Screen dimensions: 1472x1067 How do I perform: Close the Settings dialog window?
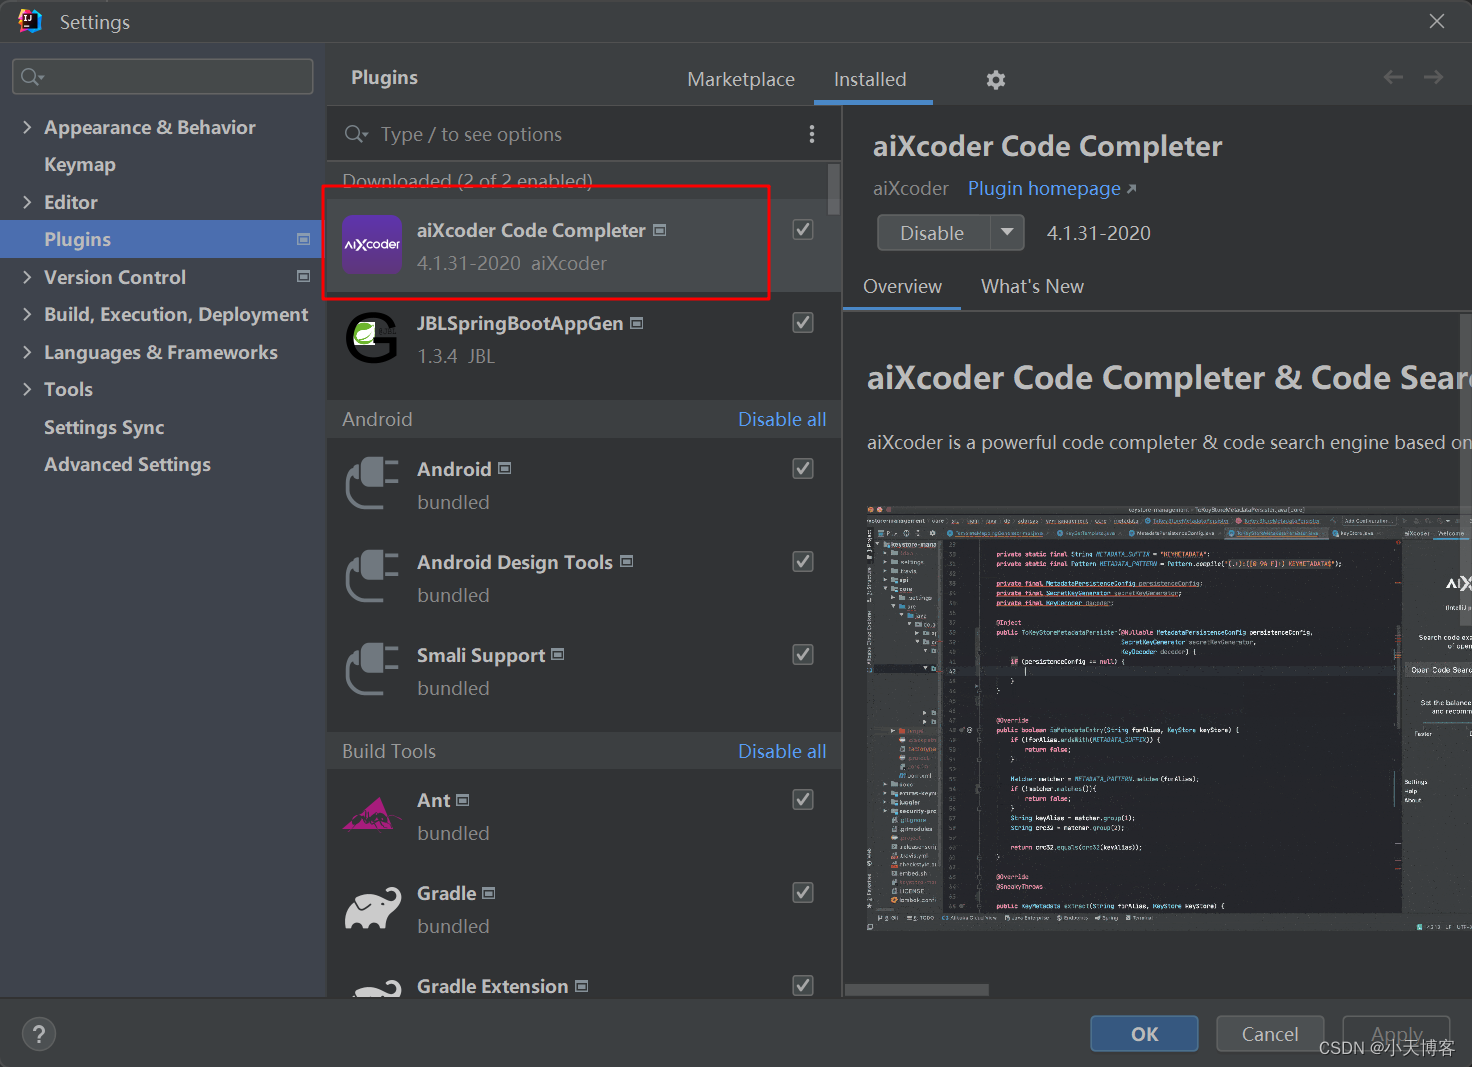click(1437, 21)
